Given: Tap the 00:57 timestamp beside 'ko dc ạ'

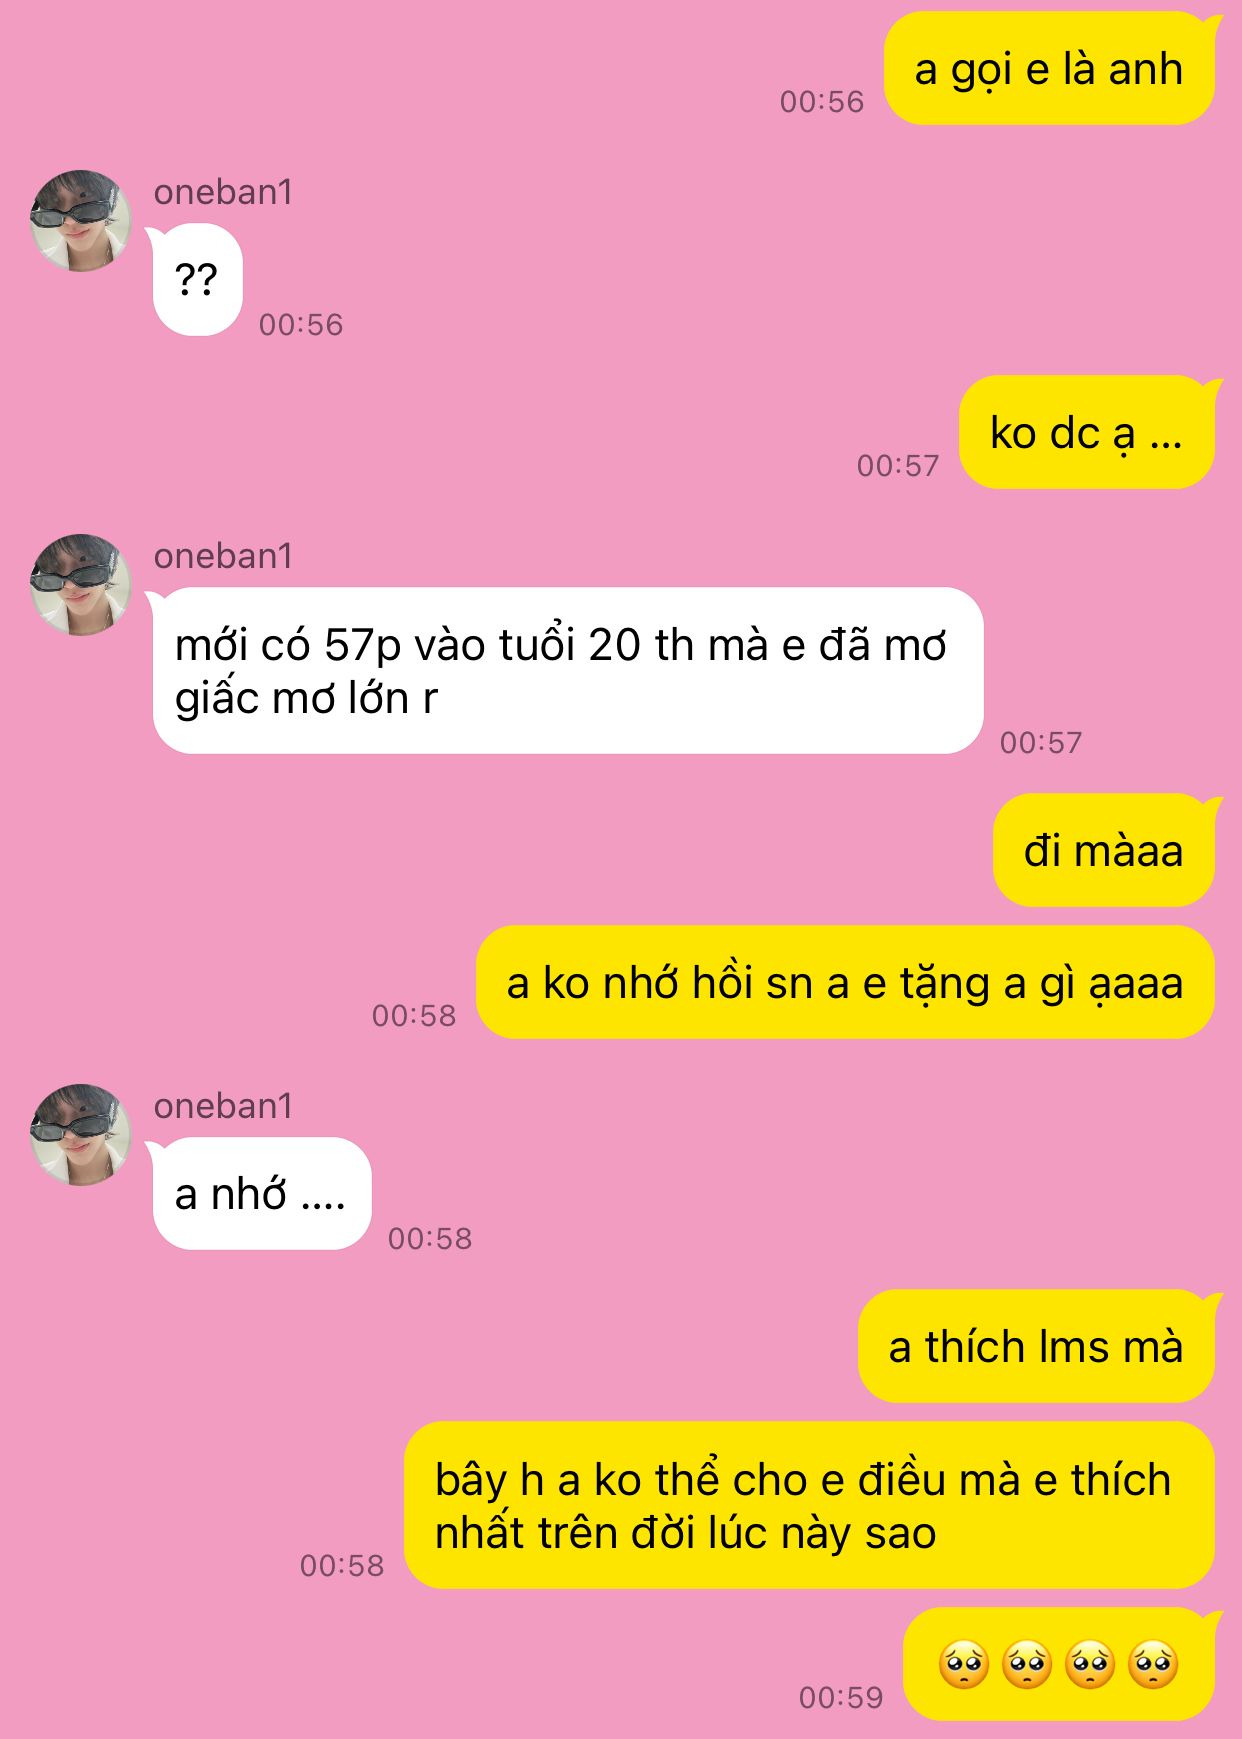Looking at the screenshot, I should [898, 465].
